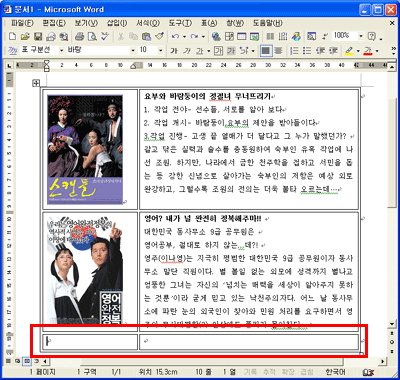
Task: Create a new blank document
Action: pos(12,36)
